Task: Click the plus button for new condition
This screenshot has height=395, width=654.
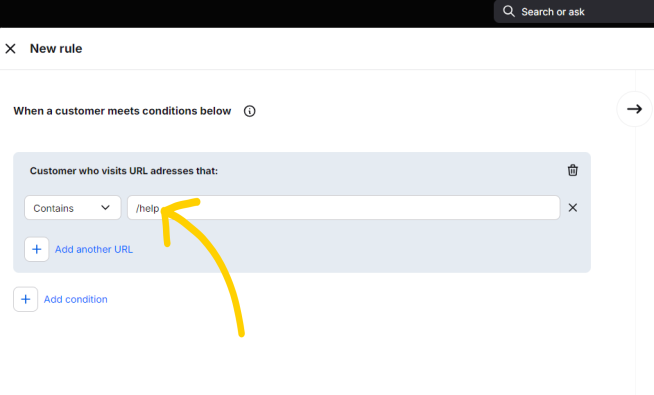Action: coord(25,299)
